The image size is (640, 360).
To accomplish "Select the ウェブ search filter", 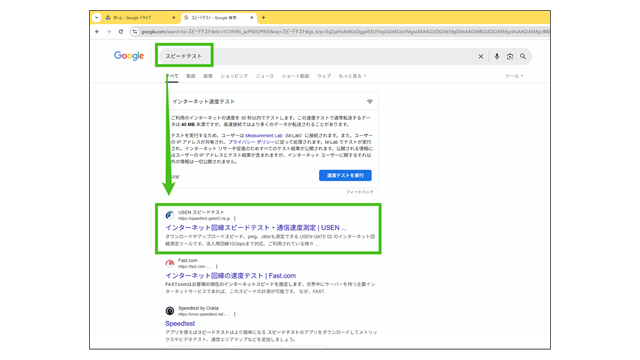I will click(x=324, y=76).
